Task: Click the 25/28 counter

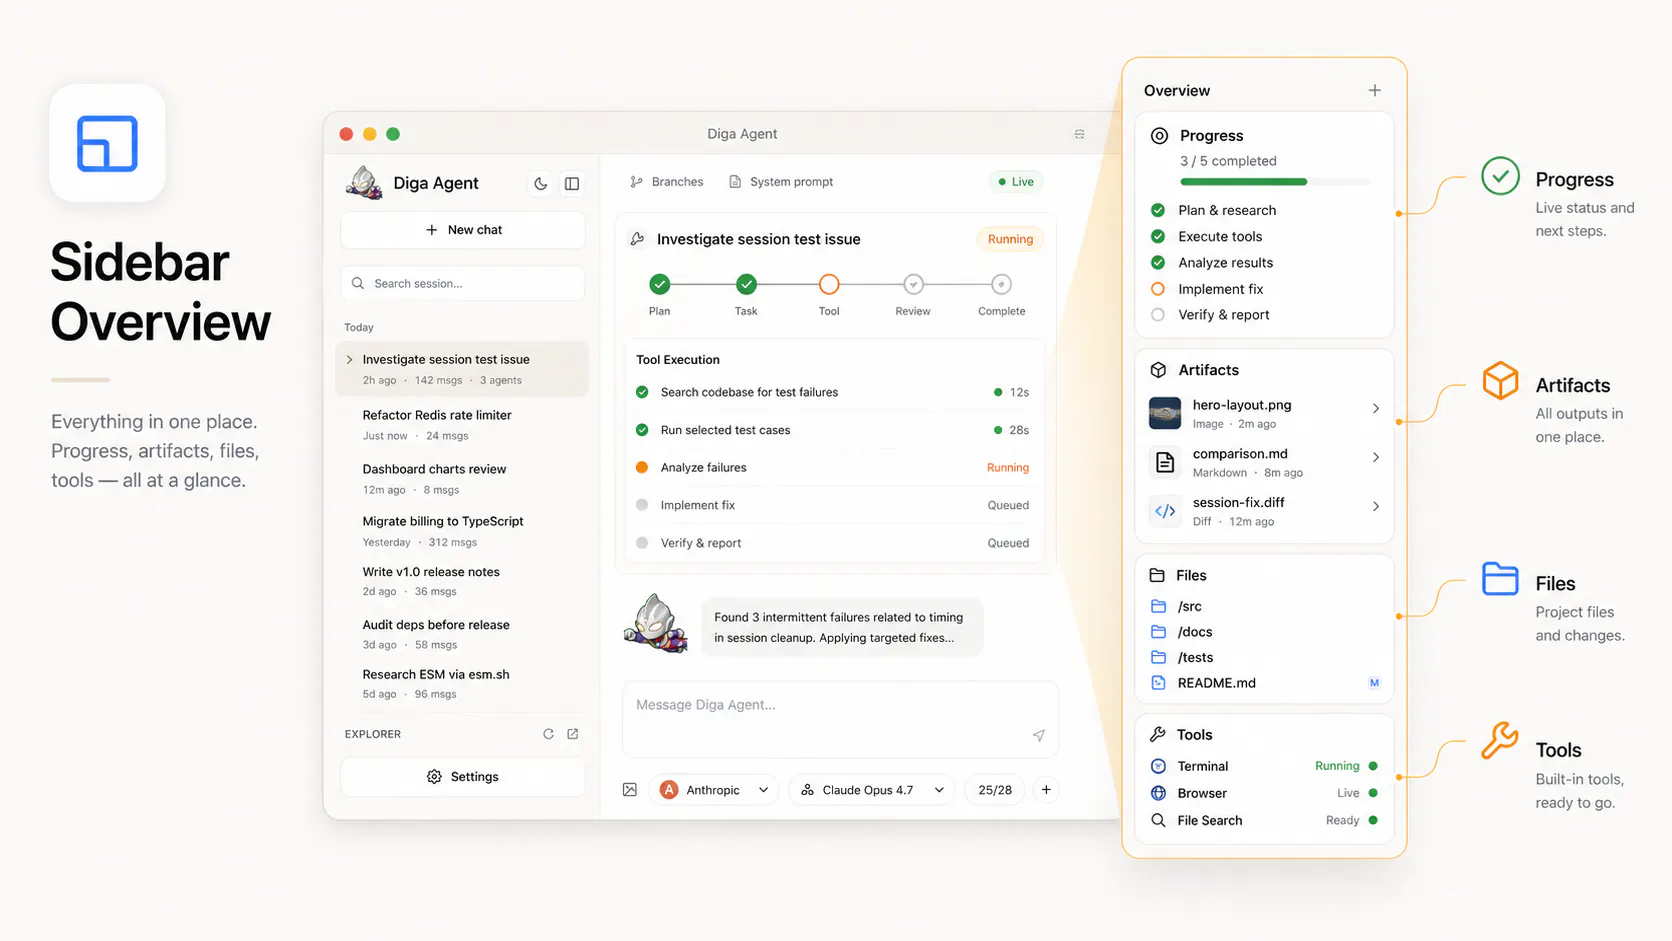Action: pos(995,790)
